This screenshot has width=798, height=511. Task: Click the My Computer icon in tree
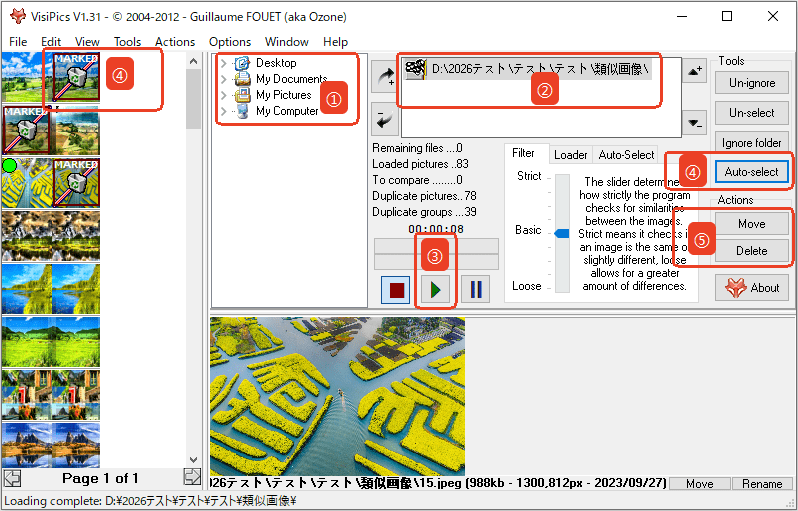[243, 111]
